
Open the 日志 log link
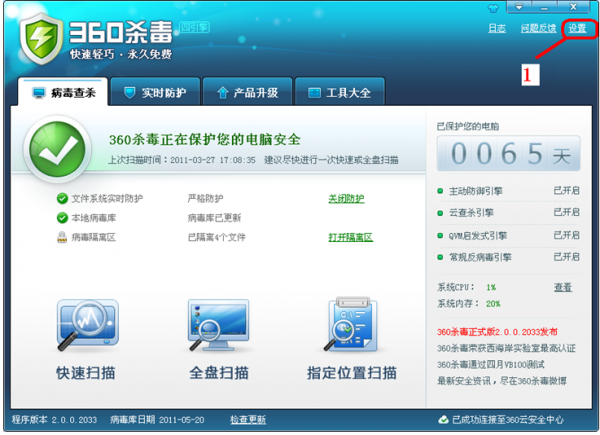point(497,28)
